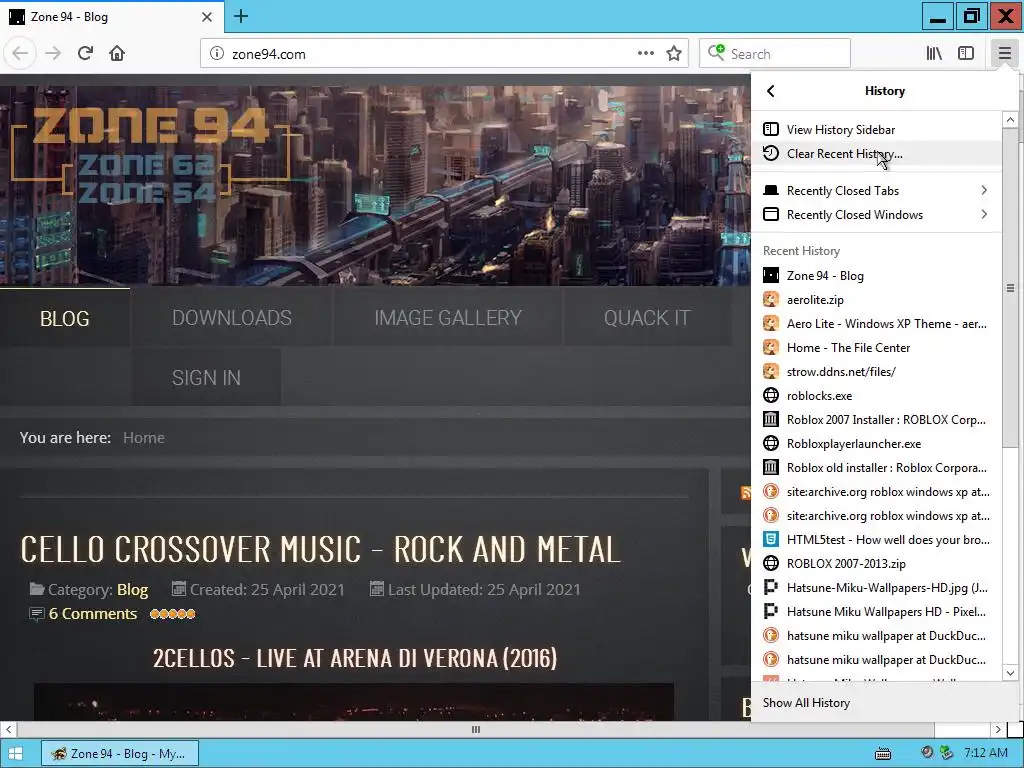
Task: Click Zone 94 - Blog taskbar button
Action: click(x=120, y=754)
